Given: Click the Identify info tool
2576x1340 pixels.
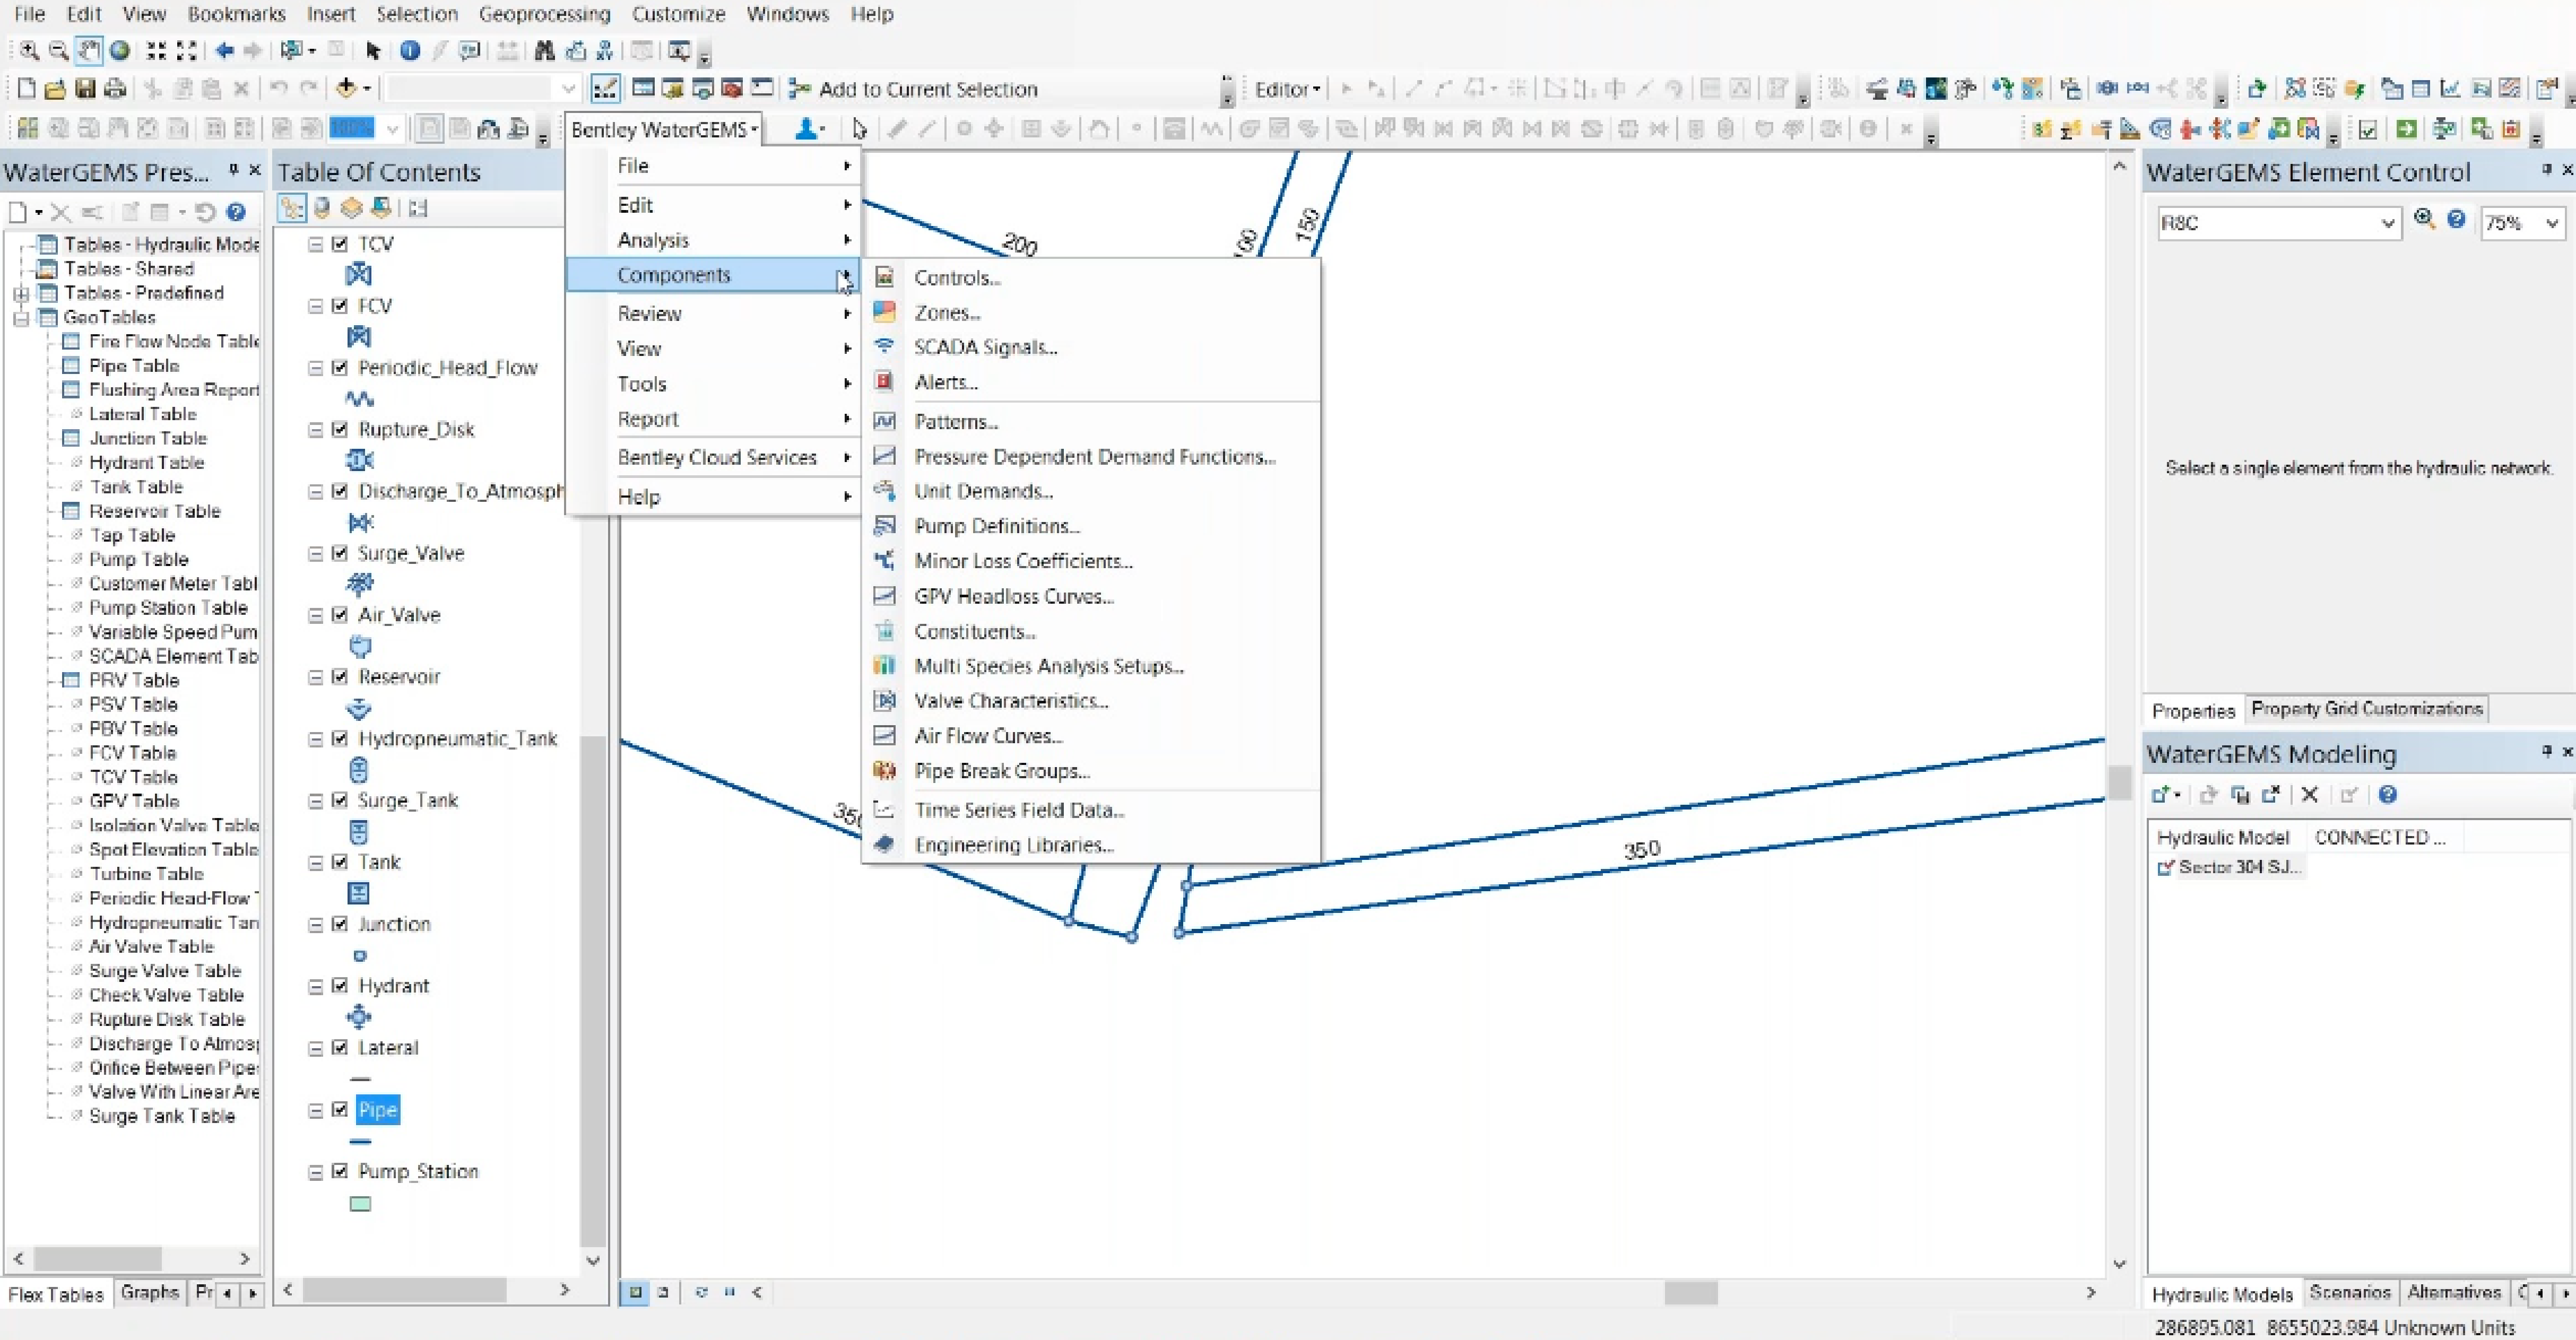Looking at the screenshot, I should 409,50.
